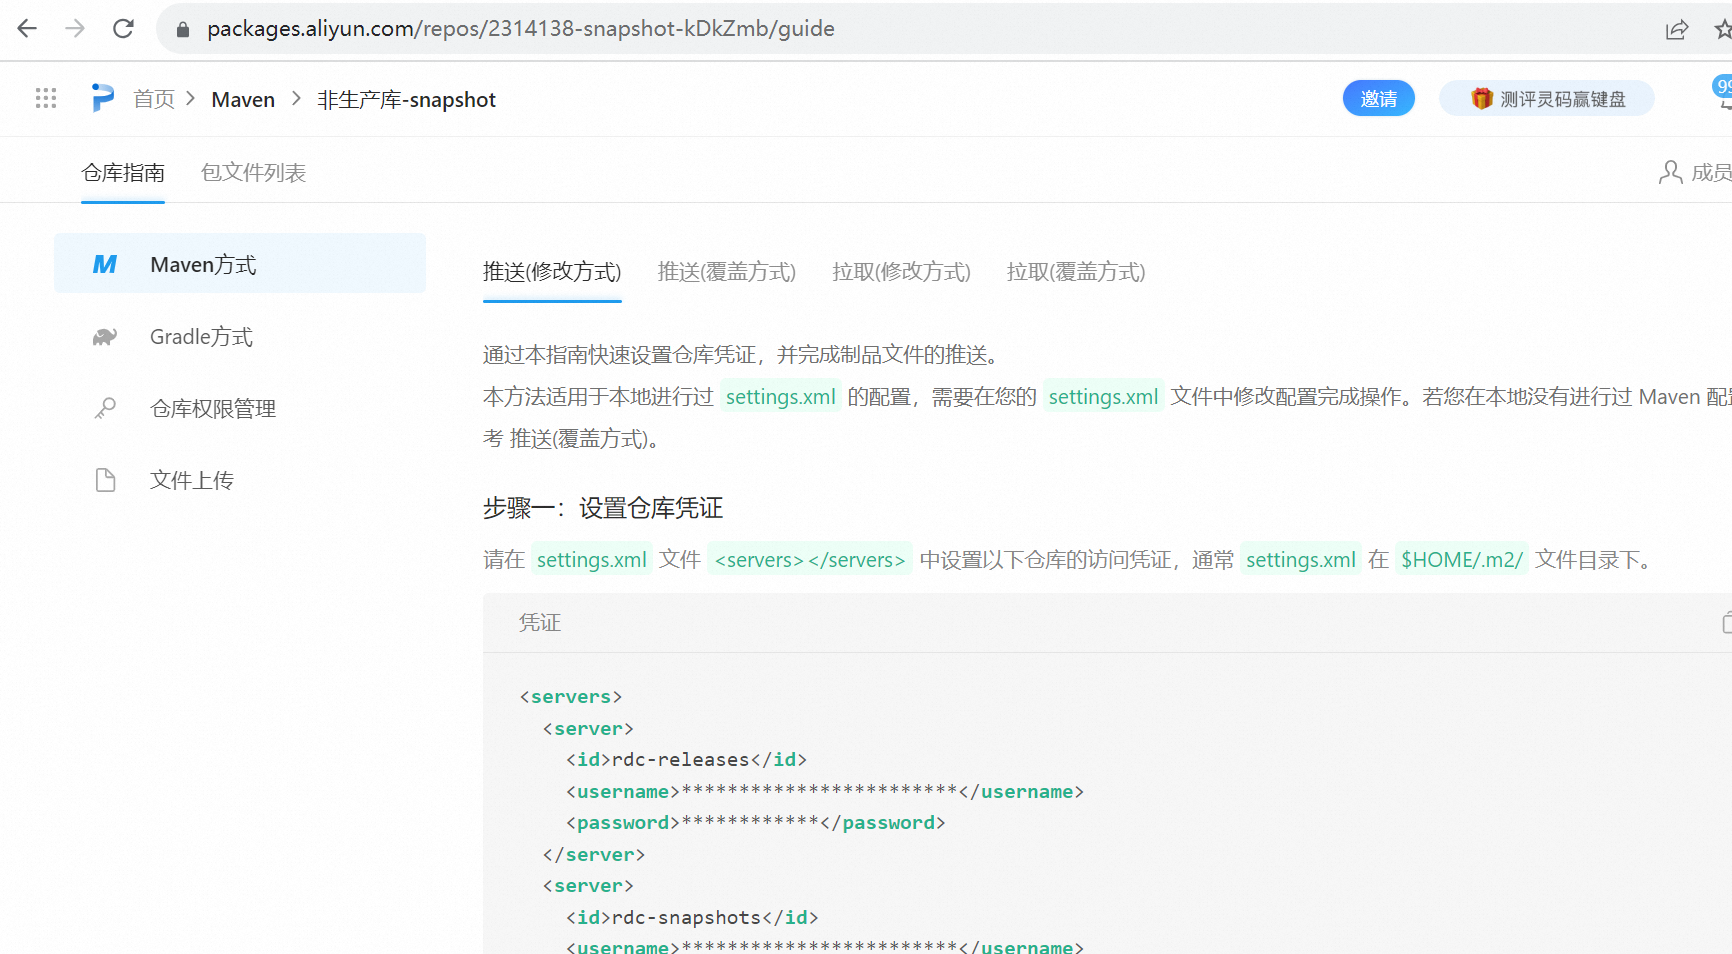
Task: Reload the current page
Action: point(123,28)
